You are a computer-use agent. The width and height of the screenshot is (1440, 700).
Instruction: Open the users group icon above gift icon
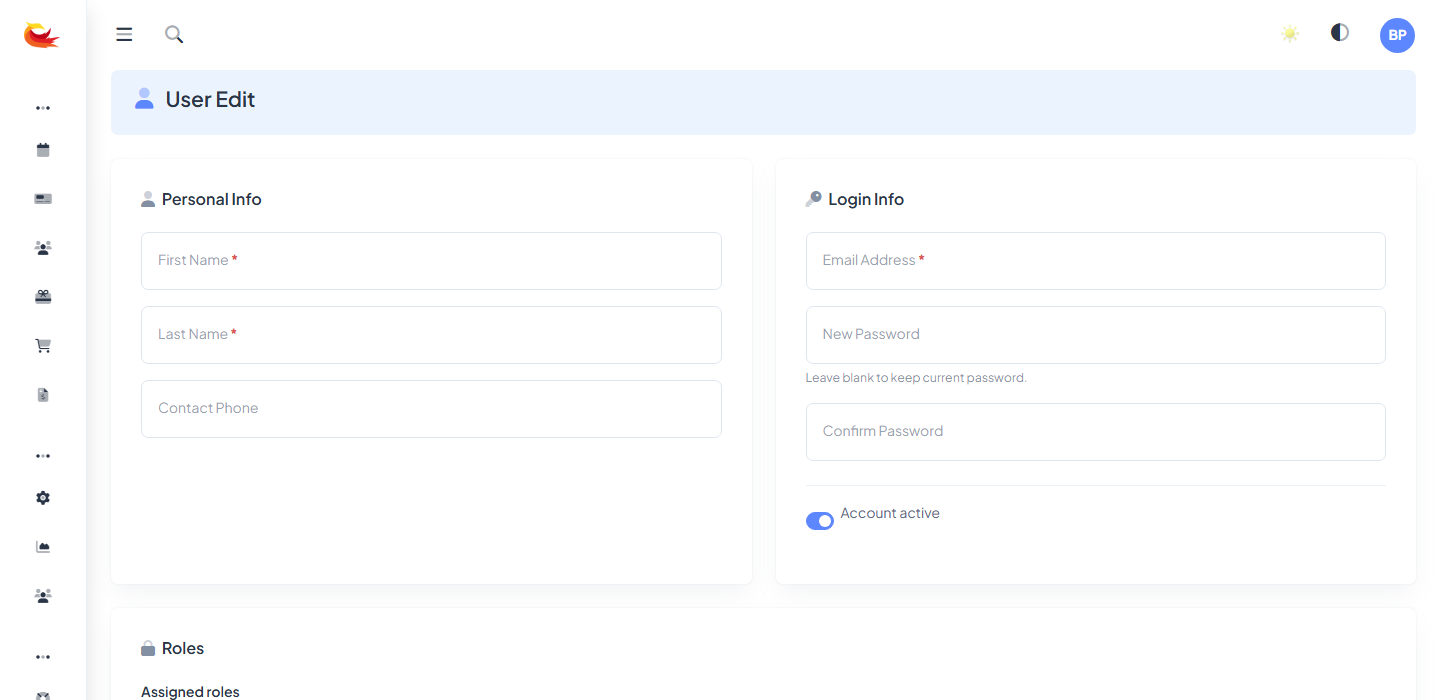point(43,247)
